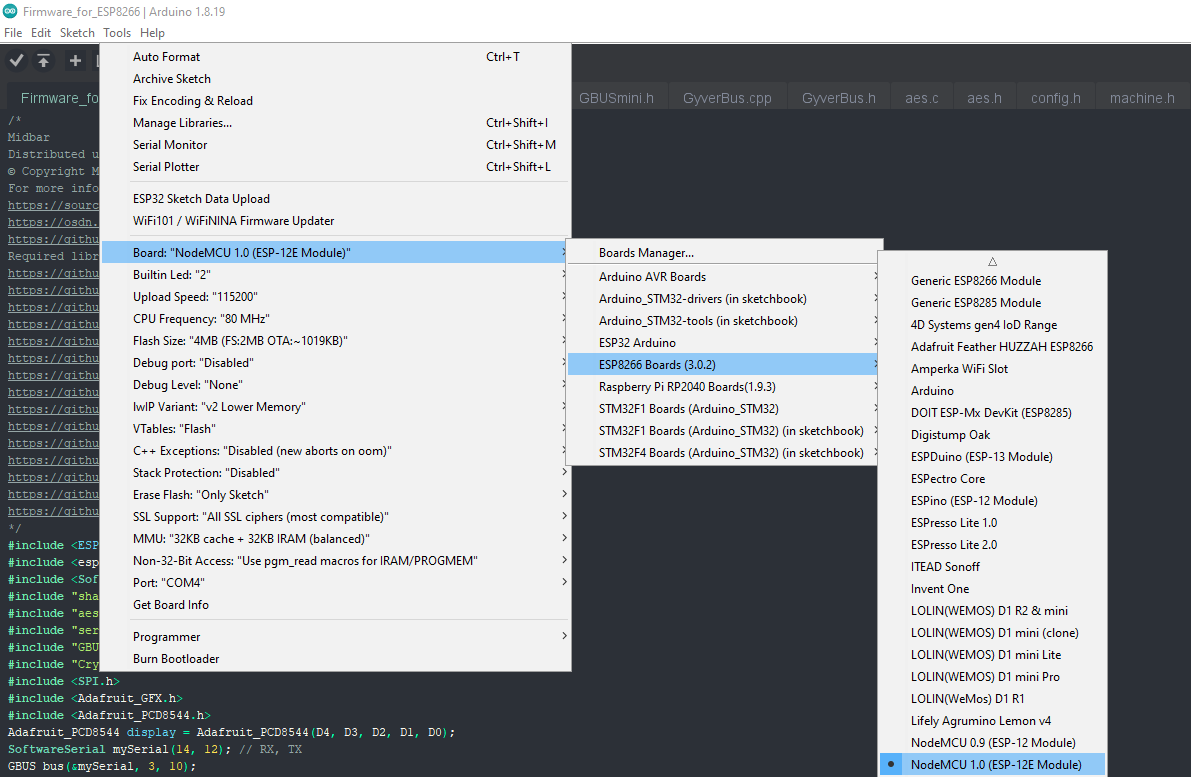
Task: Expand the Board: NodeMCU 1.0 submenu
Action: click(336, 252)
